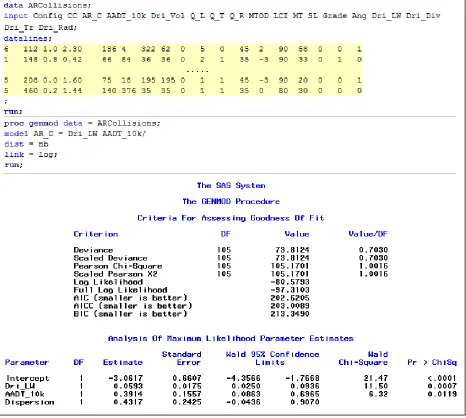466x418 pixels.
Task: Click 'Analysis Of Maximum Likelihood Parameter Estimates' heading
Action: (231, 339)
